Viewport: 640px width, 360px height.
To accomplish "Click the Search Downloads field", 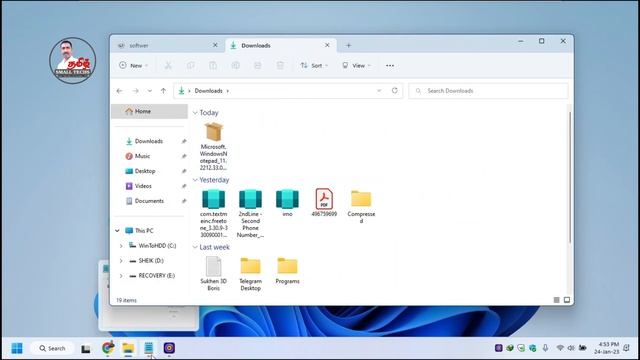I will coord(488,91).
